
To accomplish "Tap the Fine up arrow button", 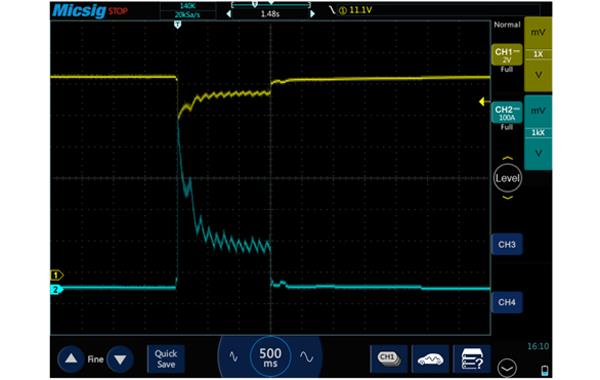I will click(71, 359).
